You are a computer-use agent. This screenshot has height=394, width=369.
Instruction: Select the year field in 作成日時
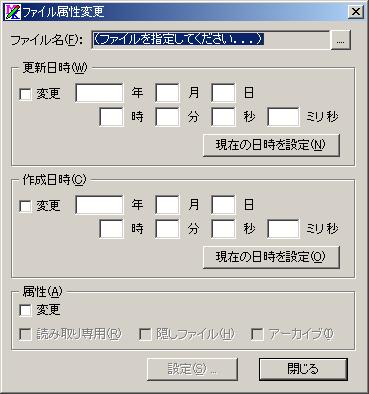(99, 205)
